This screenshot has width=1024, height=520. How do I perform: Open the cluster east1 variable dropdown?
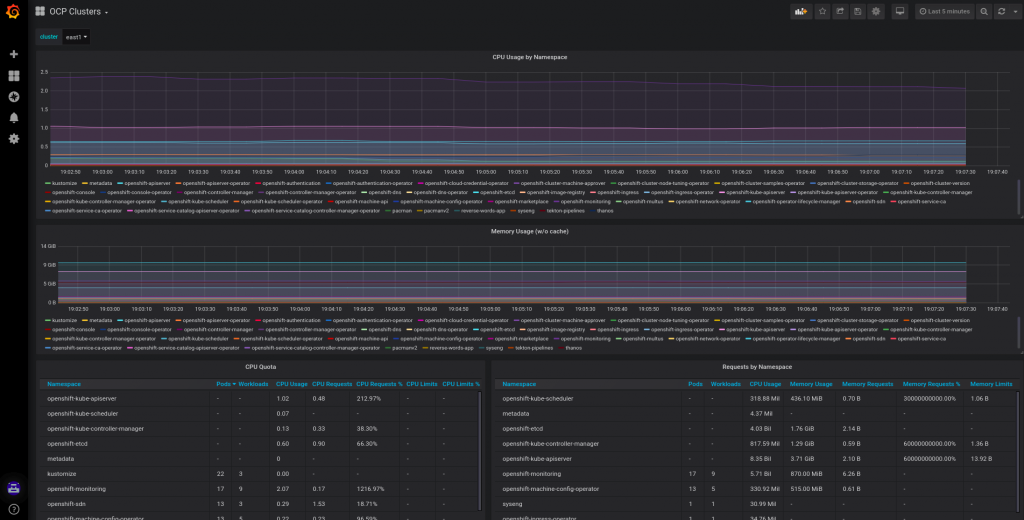pos(76,37)
